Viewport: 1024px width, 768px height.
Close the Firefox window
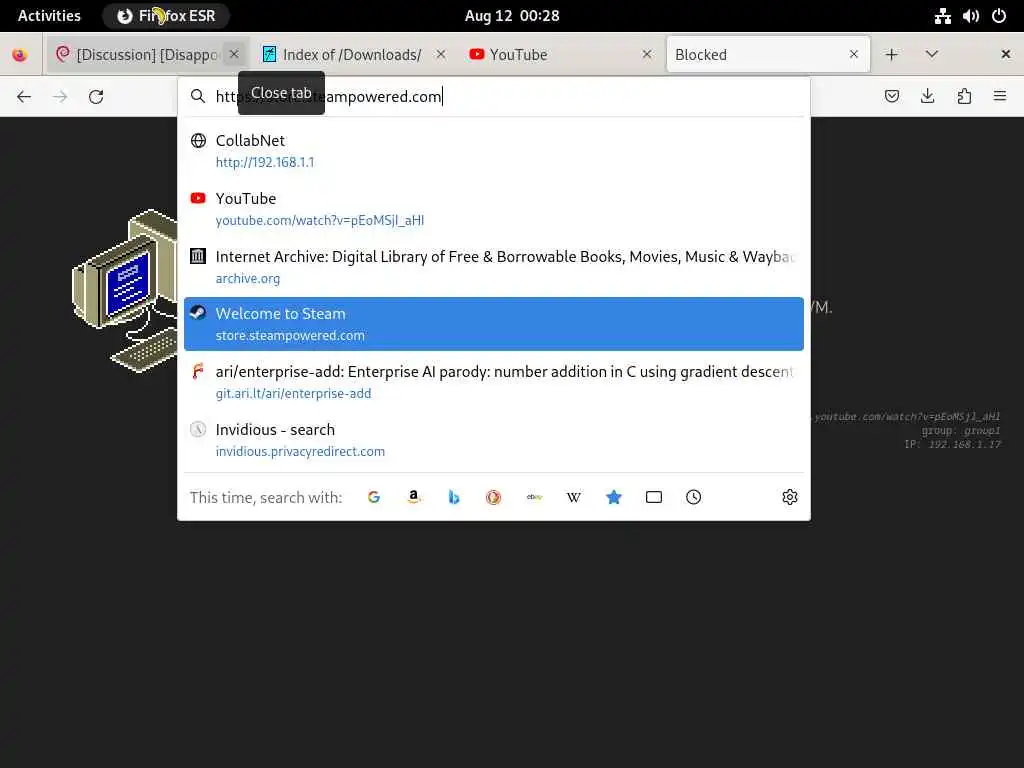[1006, 54]
